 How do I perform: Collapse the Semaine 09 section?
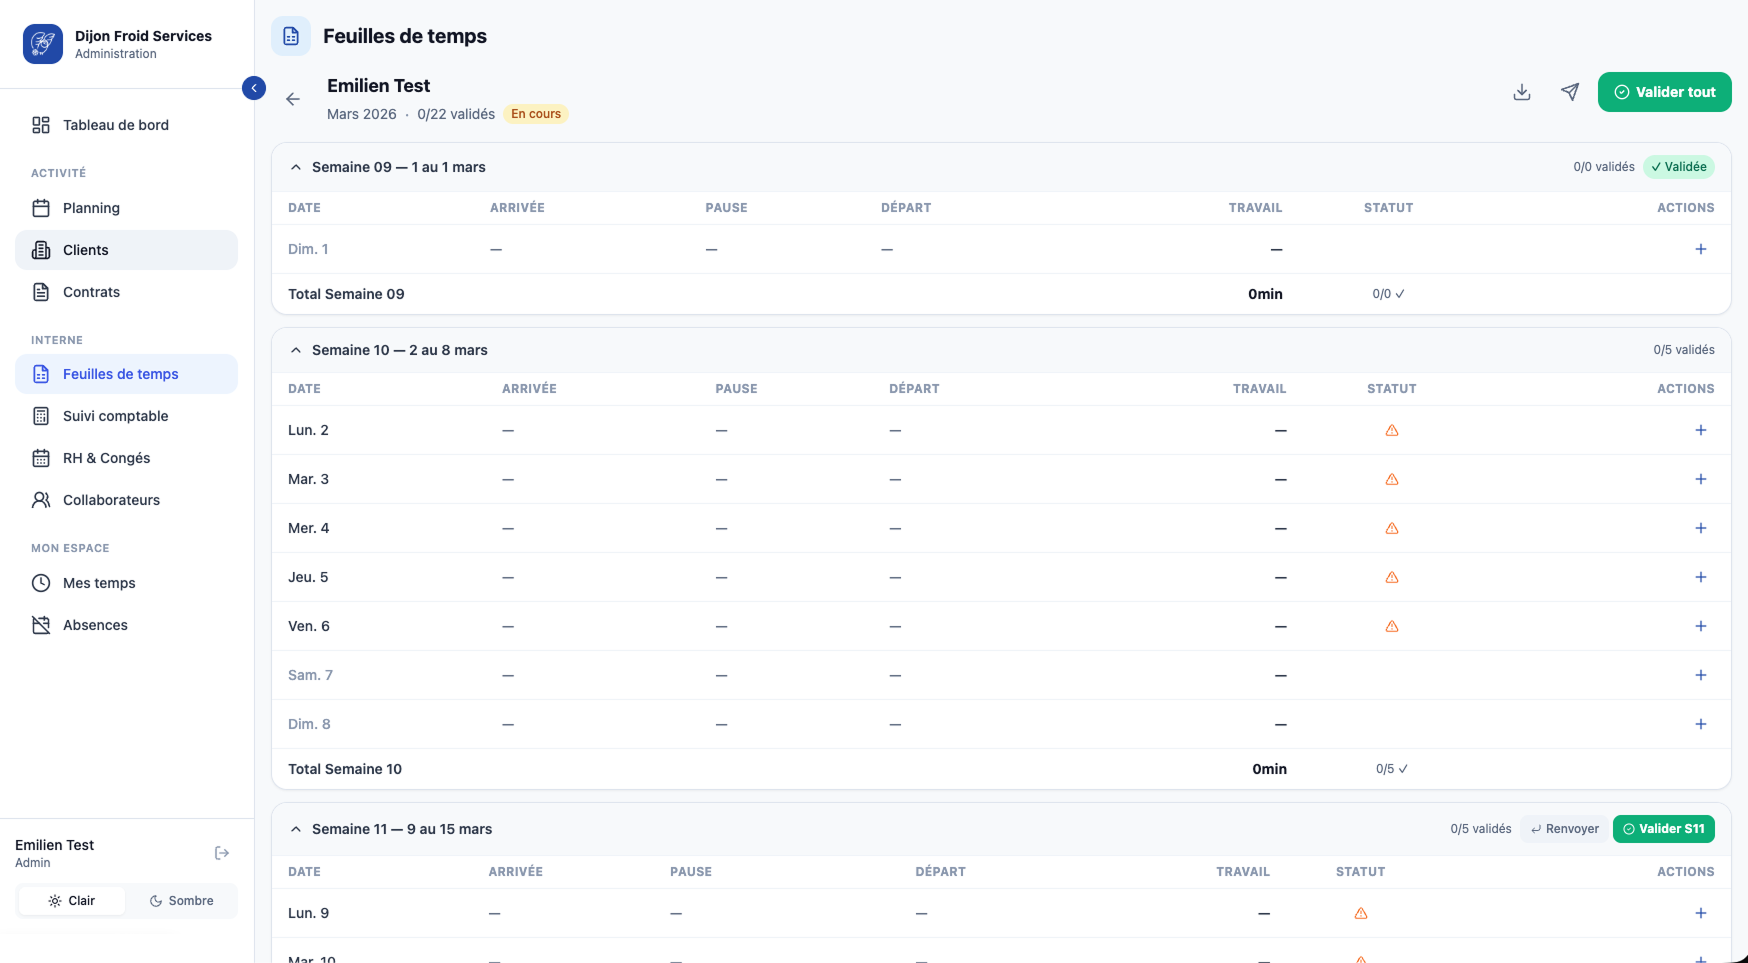pyautogui.click(x=296, y=167)
